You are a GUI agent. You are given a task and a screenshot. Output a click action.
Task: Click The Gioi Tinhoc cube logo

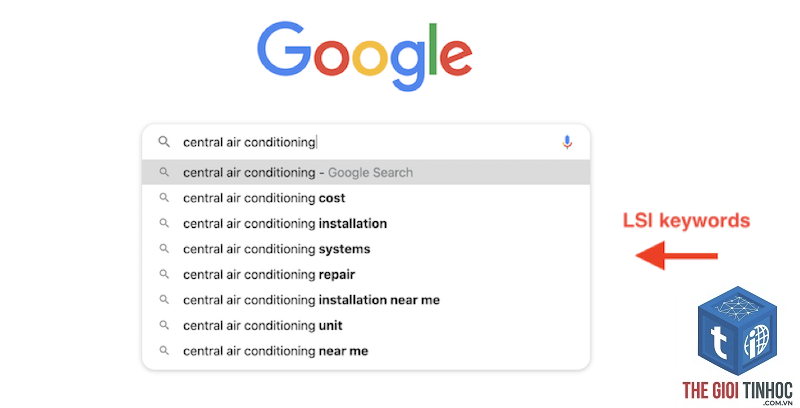click(737, 331)
